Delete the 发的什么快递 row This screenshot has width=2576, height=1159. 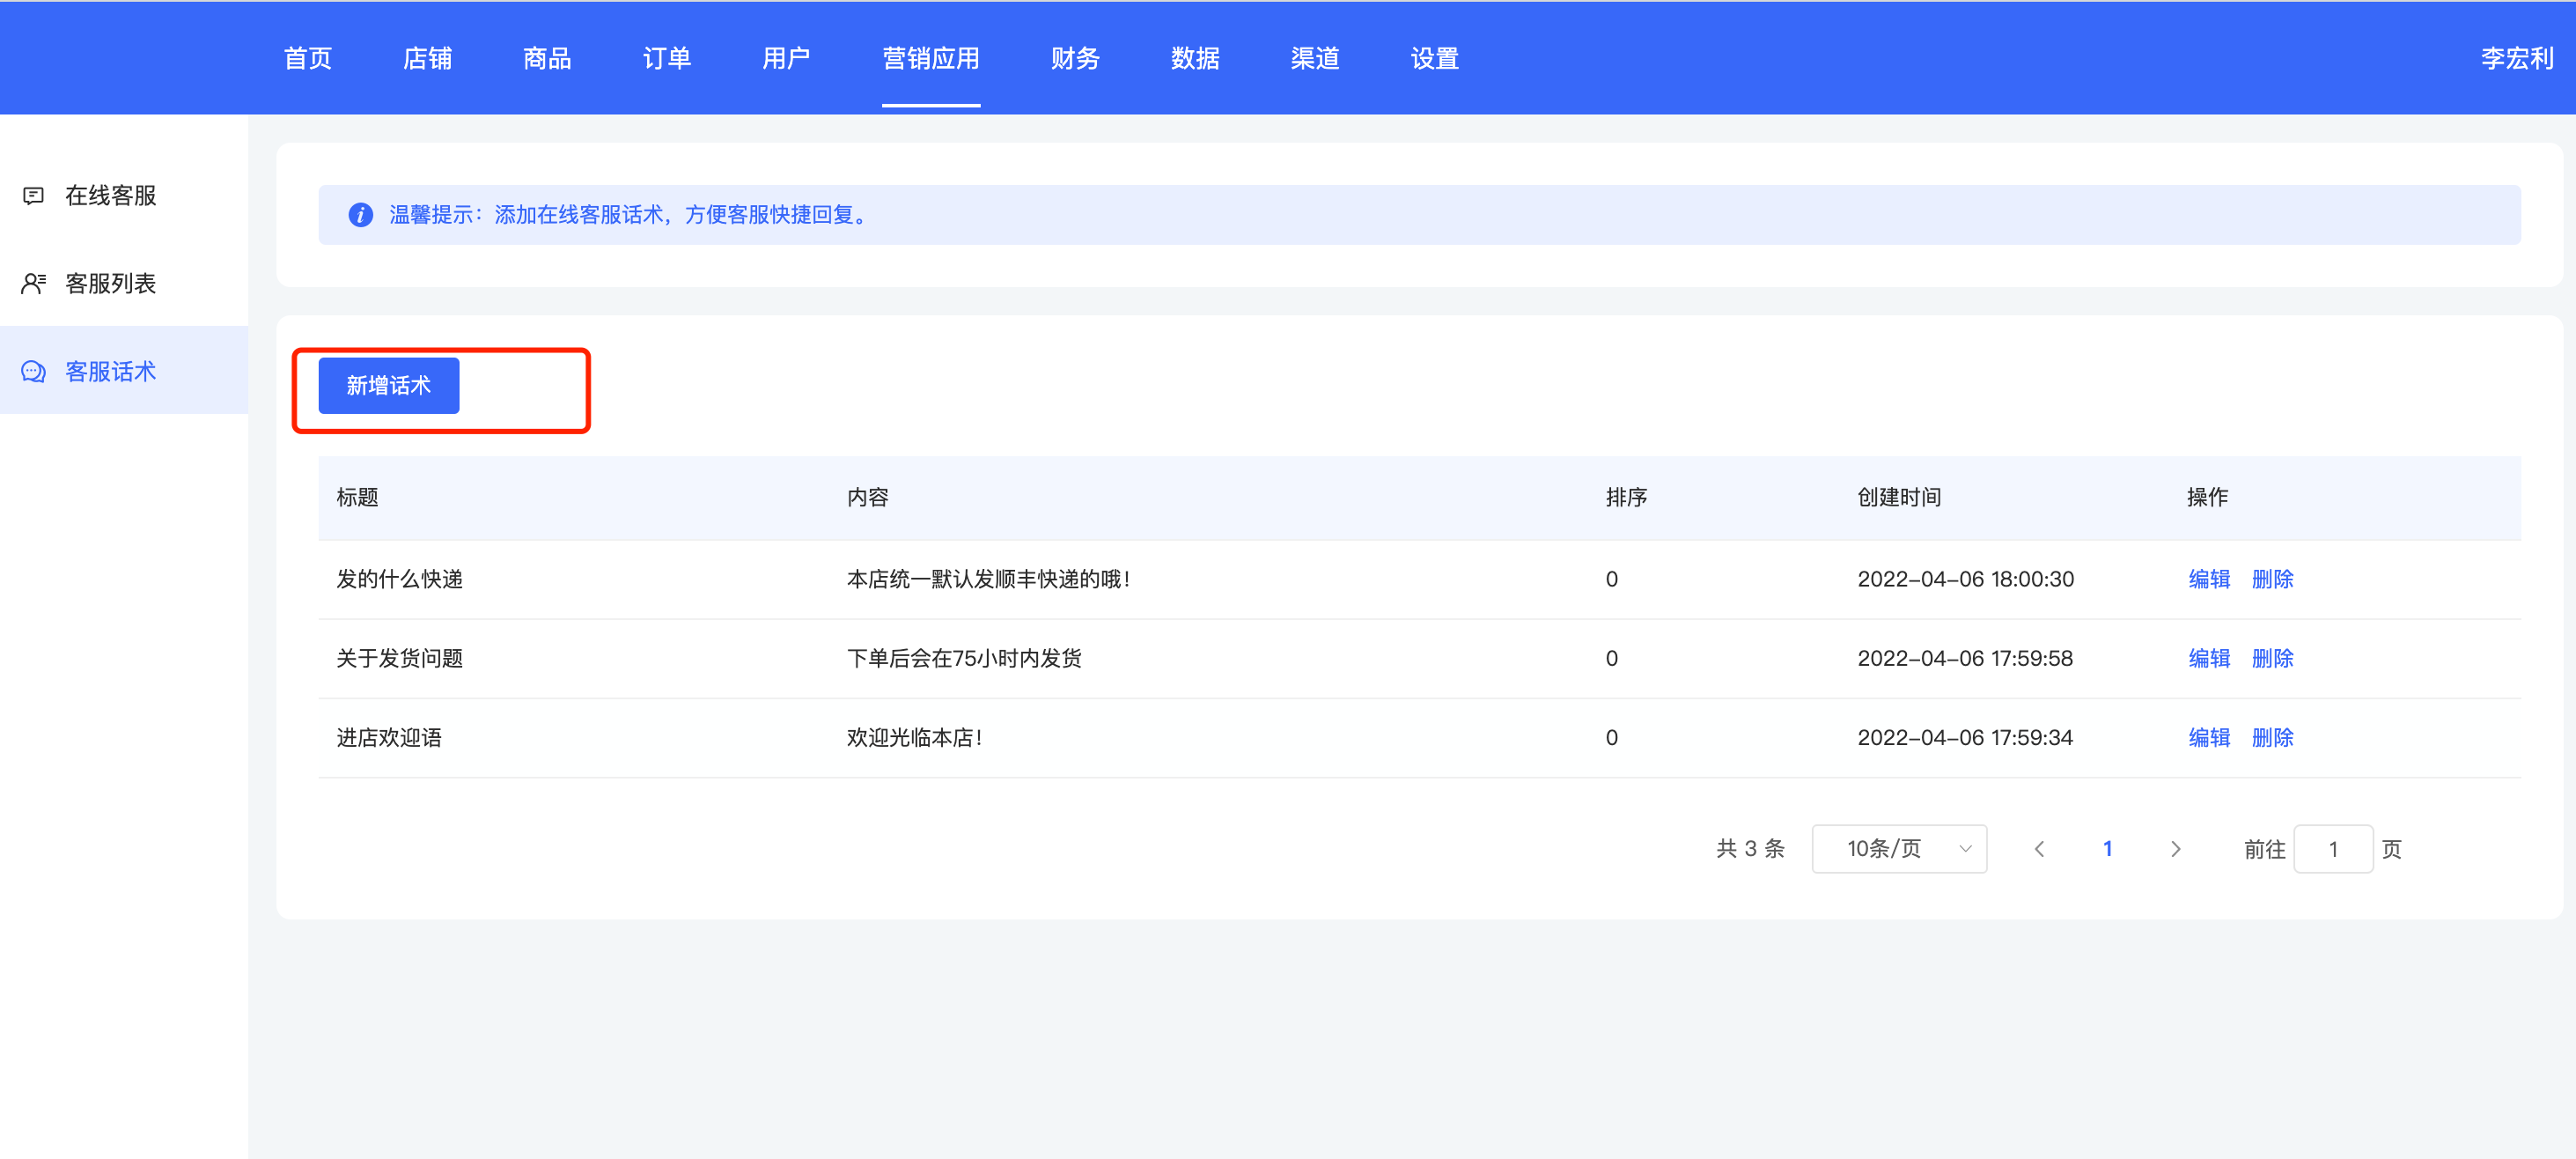point(2272,579)
